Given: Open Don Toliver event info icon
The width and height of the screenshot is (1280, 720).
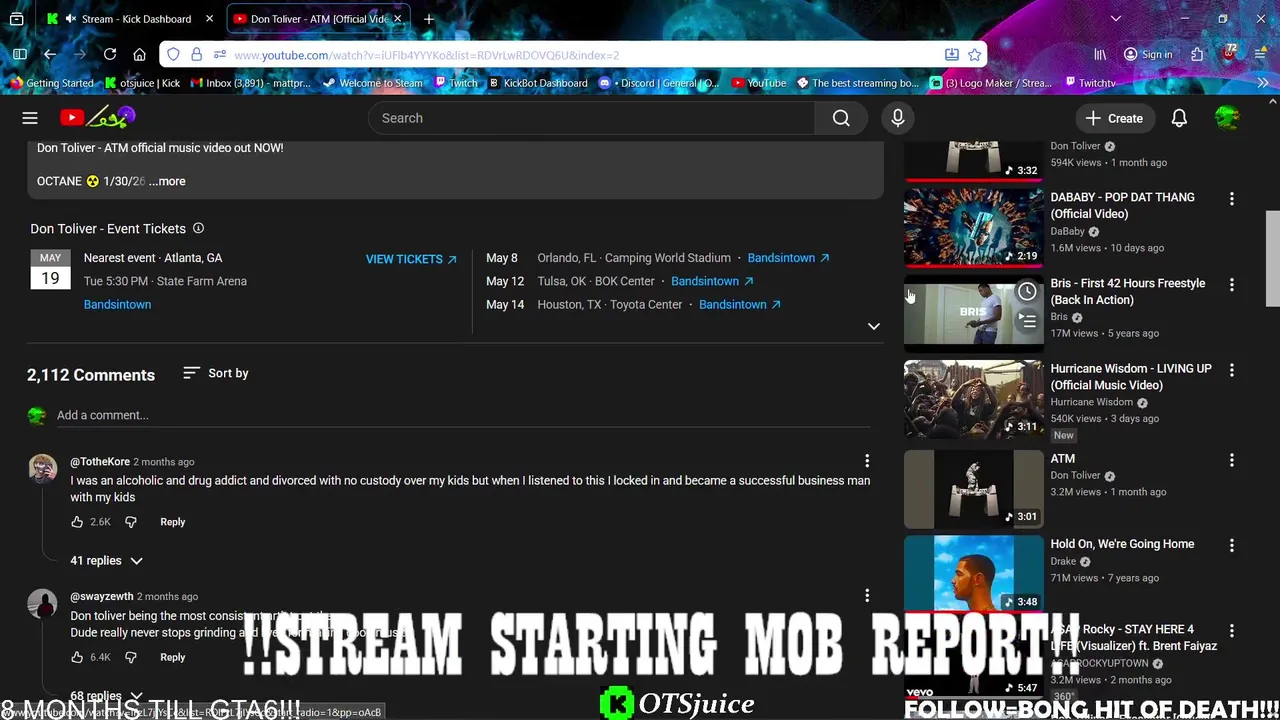Looking at the screenshot, I should pos(198,228).
